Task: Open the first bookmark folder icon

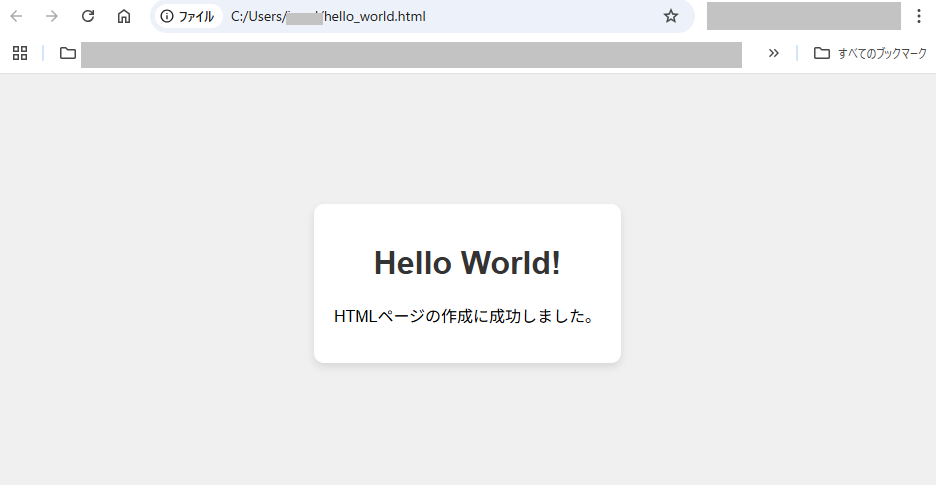Action: [67, 53]
